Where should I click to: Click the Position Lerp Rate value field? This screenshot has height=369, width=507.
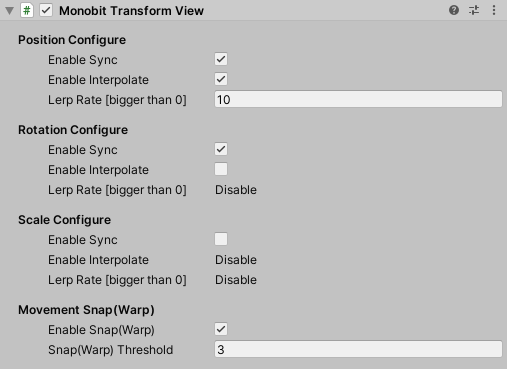(358, 99)
